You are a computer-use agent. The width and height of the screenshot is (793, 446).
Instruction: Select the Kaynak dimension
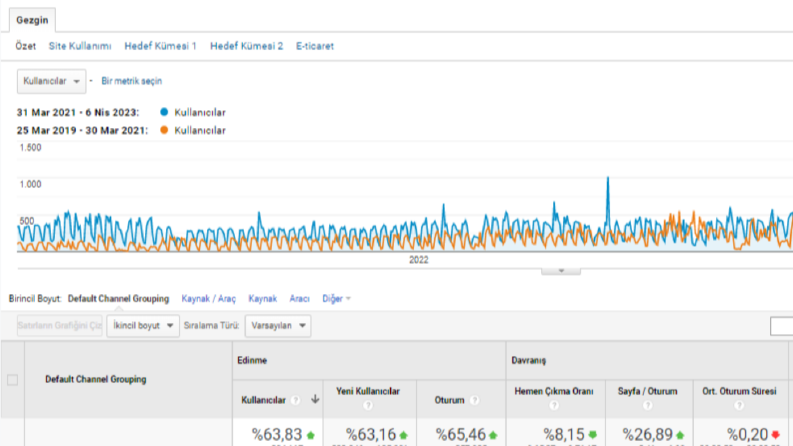click(262, 299)
